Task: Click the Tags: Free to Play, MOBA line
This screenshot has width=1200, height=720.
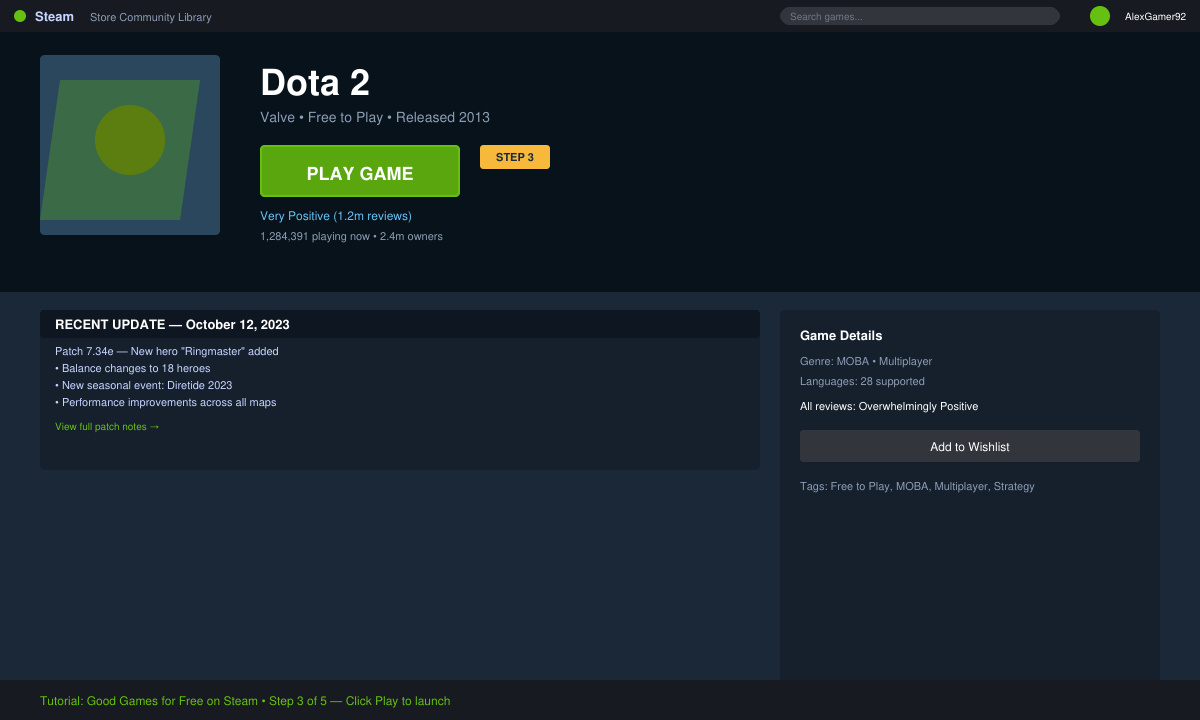Action: [x=917, y=486]
